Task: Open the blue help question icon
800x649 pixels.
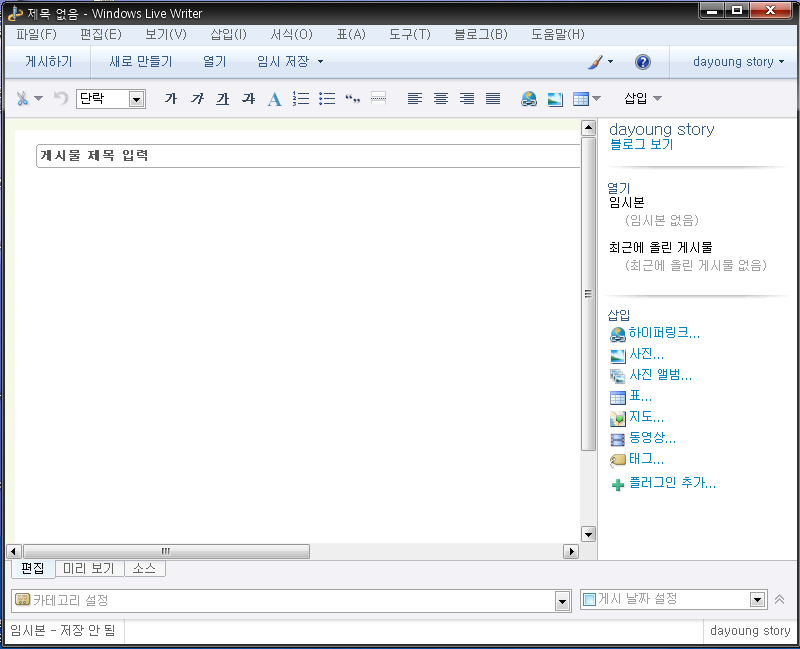Action: pos(643,62)
